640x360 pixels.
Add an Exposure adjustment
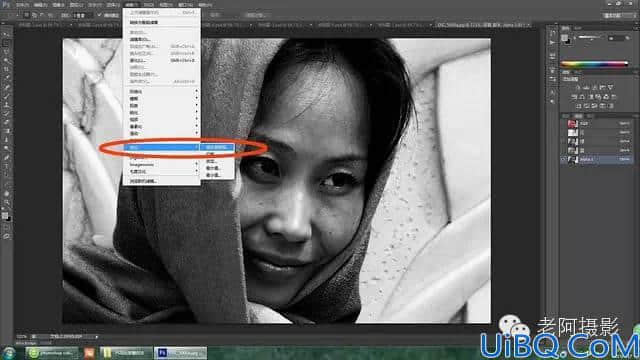[x=602, y=87]
